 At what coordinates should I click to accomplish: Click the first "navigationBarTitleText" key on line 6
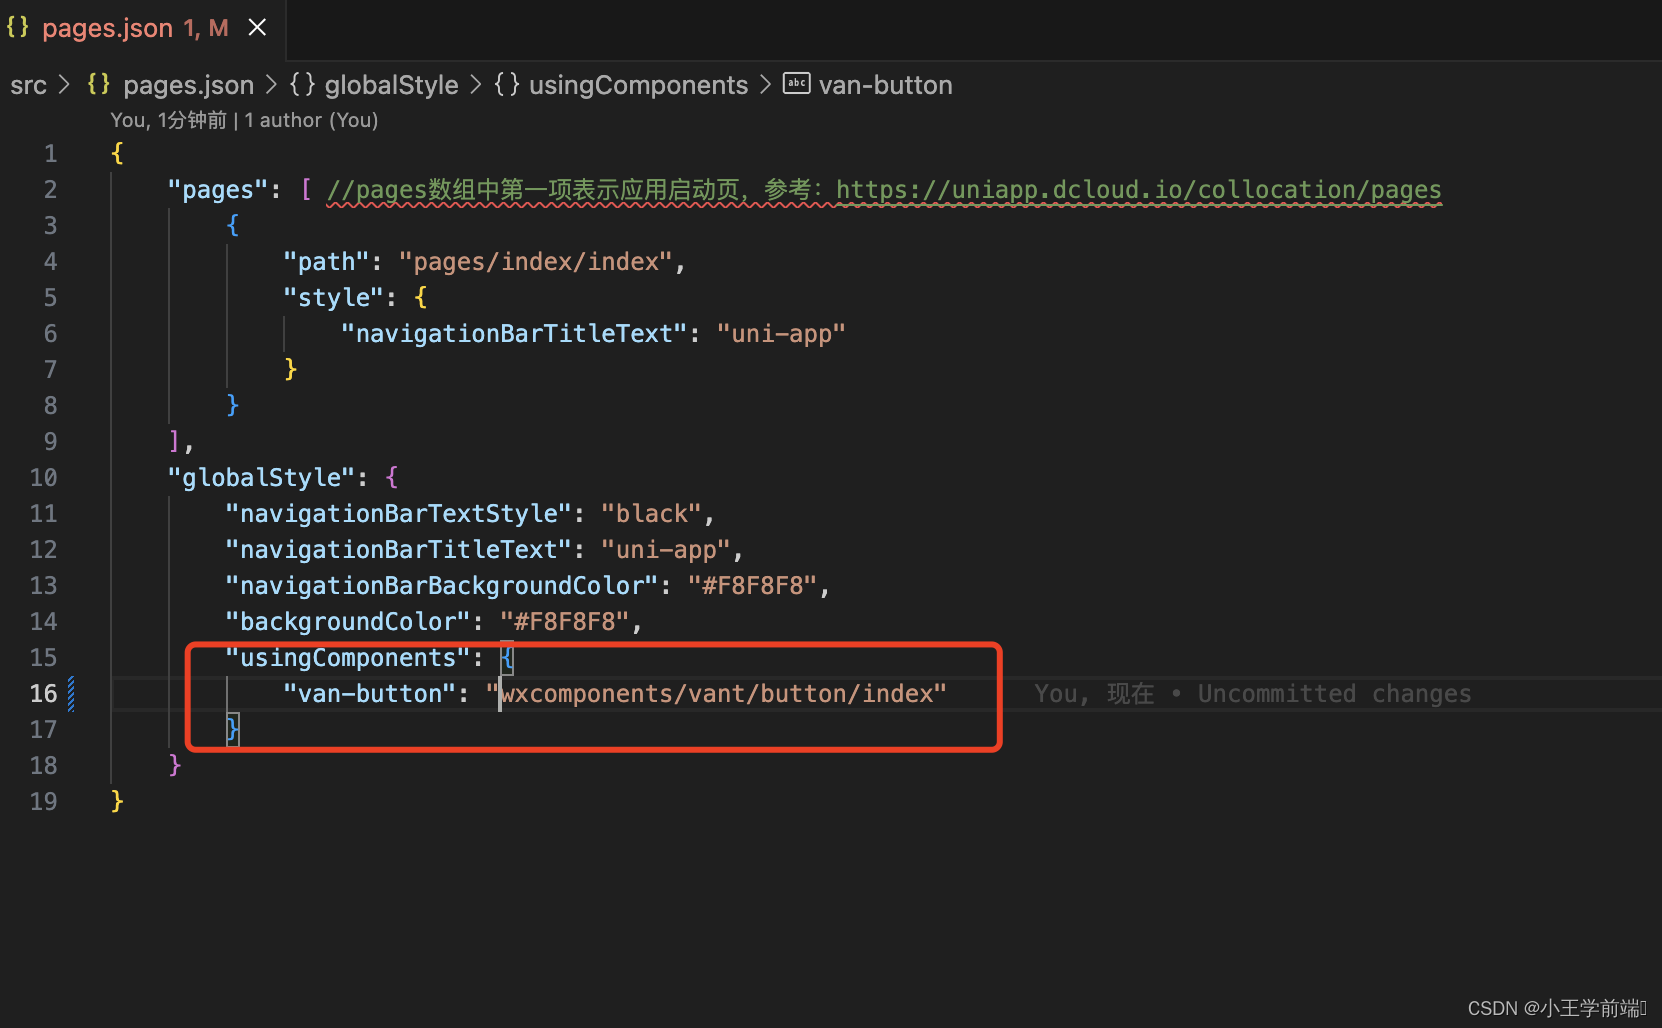(x=514, y=334)
